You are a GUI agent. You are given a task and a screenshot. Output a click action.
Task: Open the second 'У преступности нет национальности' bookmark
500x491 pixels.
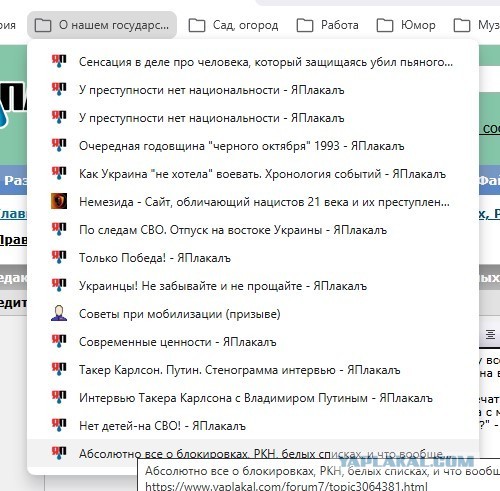[253, 118]
